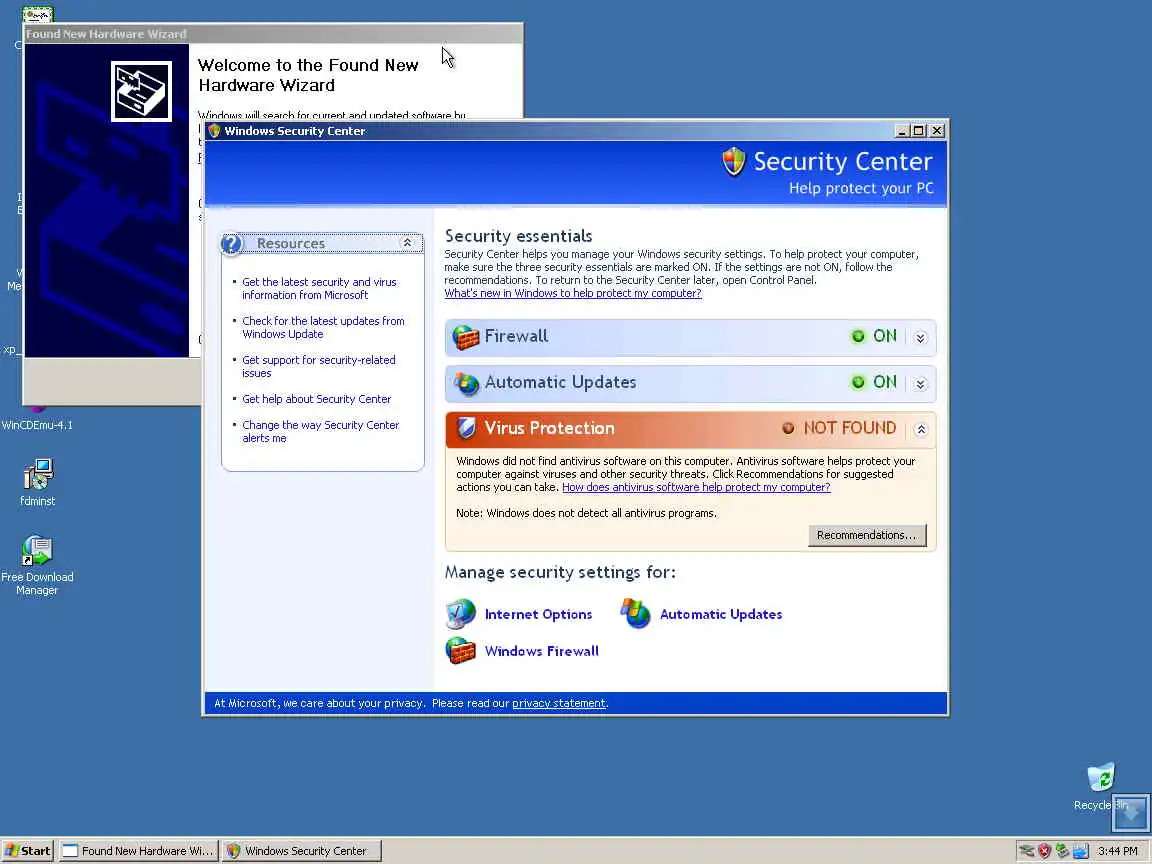
Task: Minimize the Windows Security Center window
Action: point(902,131)
